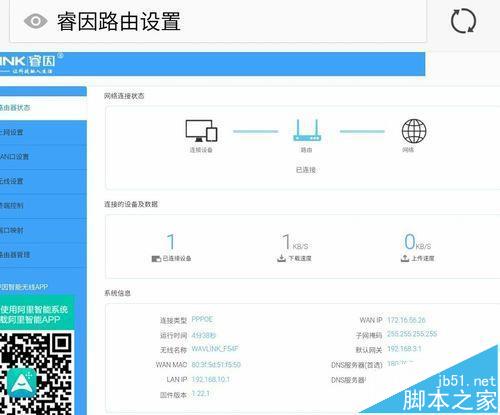
Task: Click the eye icon beside 睿因路由设置
Action: (x=36, y=21)
